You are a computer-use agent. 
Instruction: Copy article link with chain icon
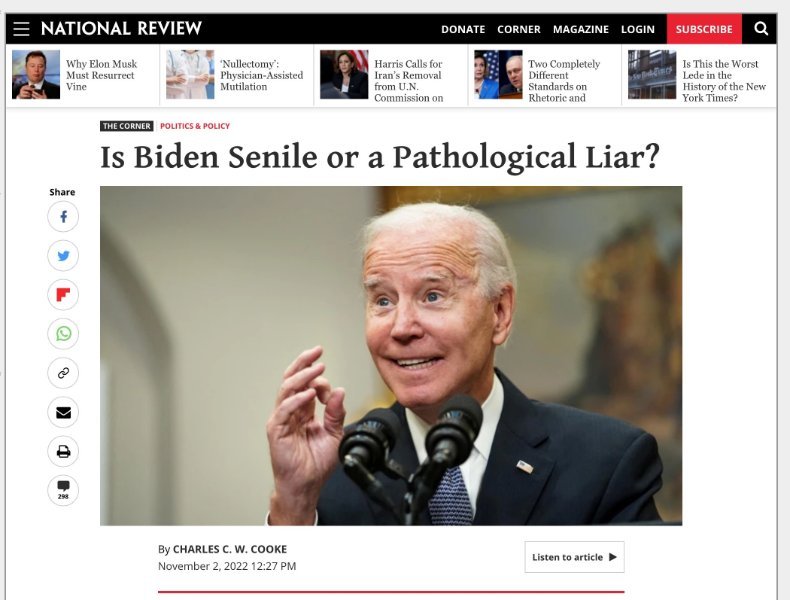click(x=63, y=373)
